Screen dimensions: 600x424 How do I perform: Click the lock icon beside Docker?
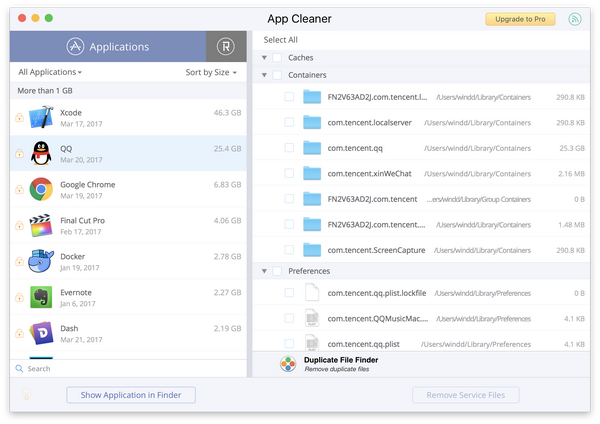pos(19,261)
